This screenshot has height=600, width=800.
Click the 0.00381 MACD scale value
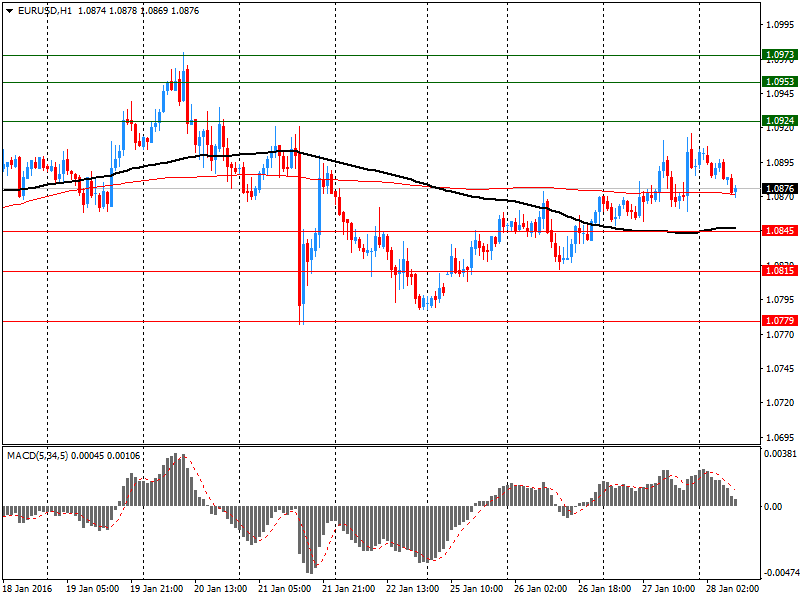click(x=780, y=454)
